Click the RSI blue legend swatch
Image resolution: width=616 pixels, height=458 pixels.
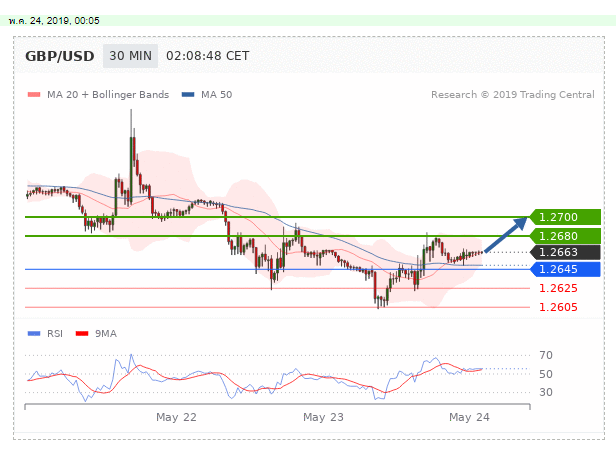click(34, 333)
